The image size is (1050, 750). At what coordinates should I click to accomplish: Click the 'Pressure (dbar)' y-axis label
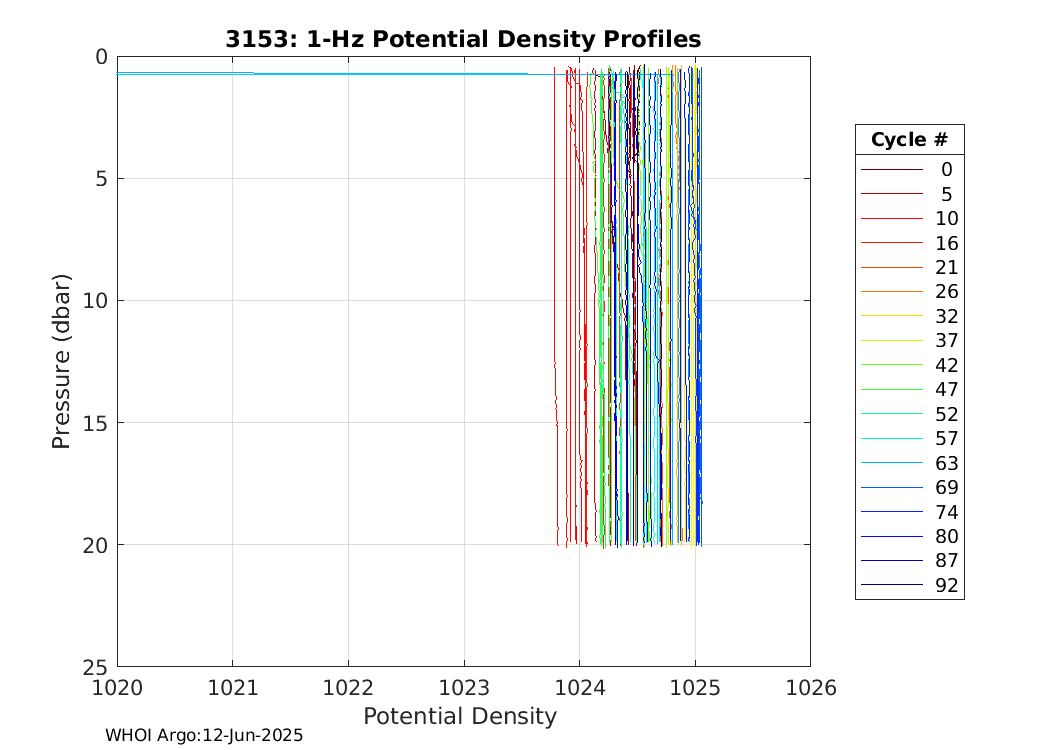(61, 362)
